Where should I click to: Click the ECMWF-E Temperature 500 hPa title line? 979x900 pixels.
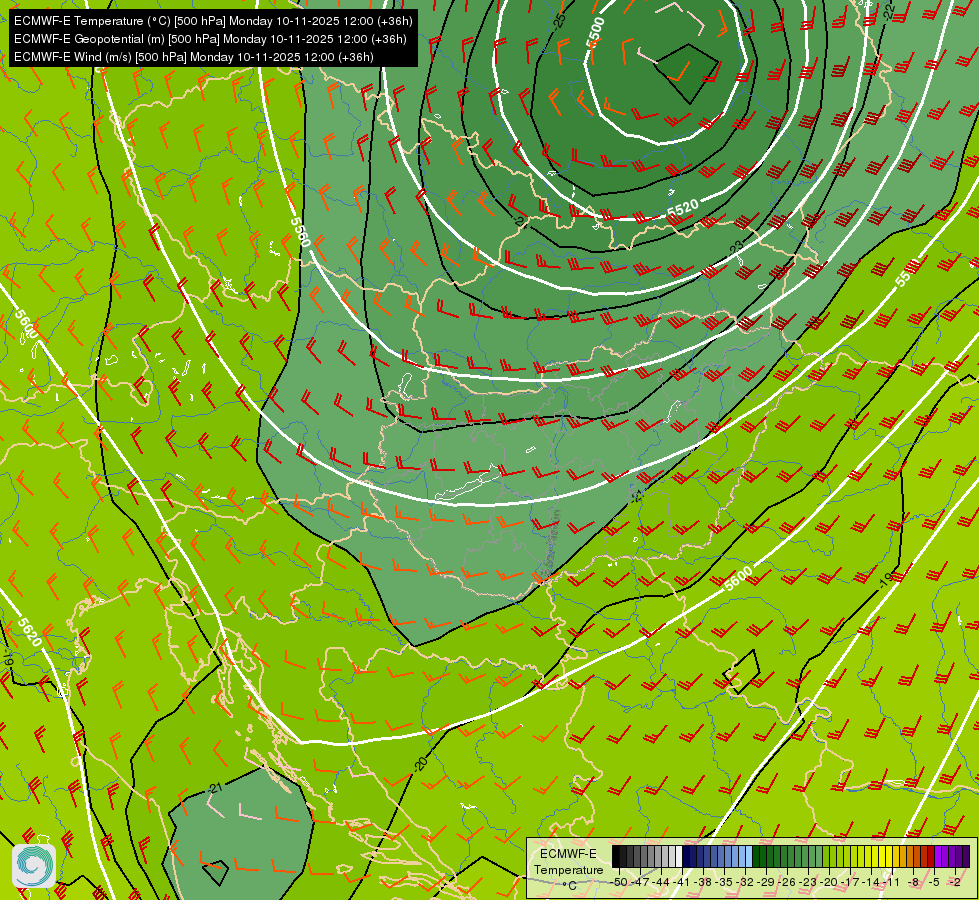pyautogui.click(x=213, y=21)
